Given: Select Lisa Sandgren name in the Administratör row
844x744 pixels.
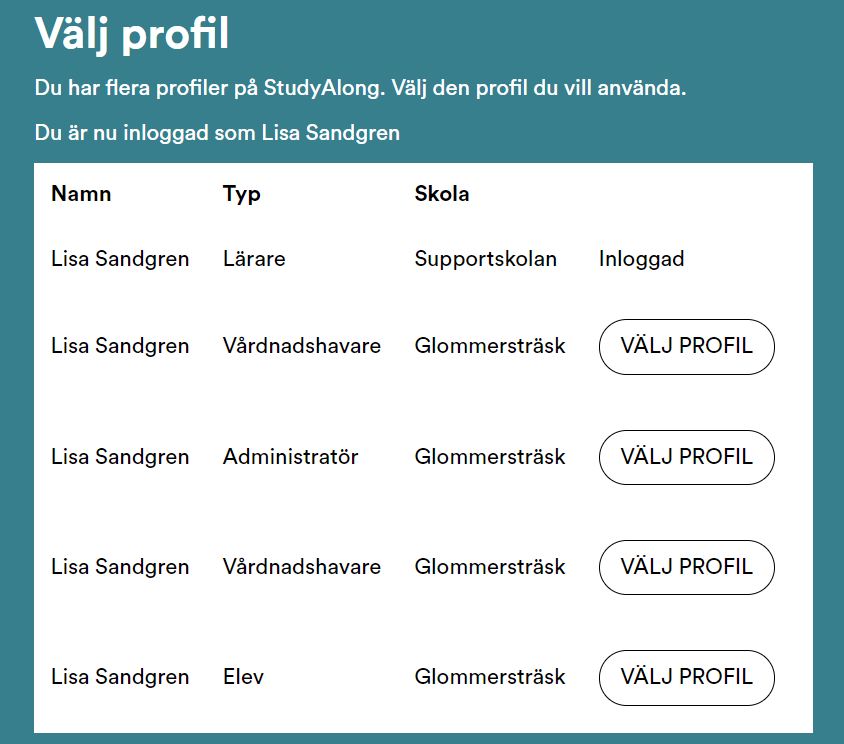Looking at the screenshot, I should pyautogui.click(x=120, y=457).
